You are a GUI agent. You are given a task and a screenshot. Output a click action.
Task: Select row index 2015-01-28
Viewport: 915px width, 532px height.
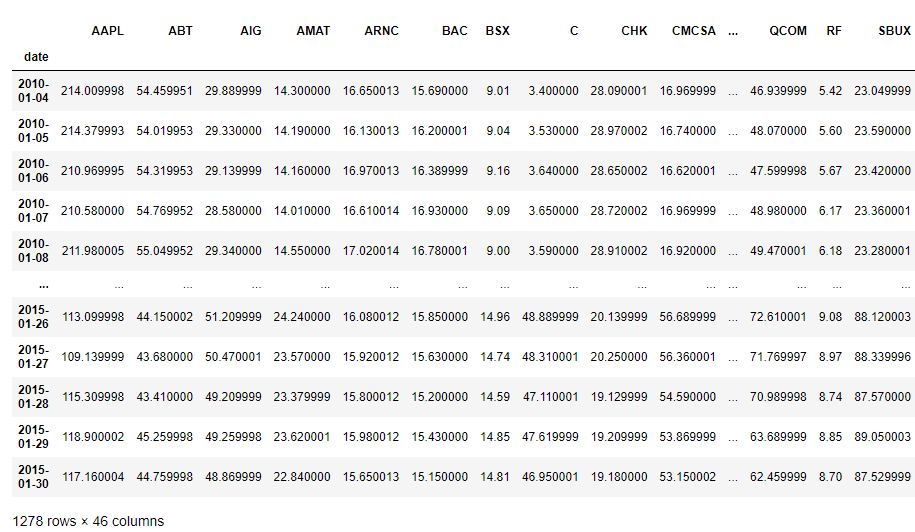(x=33, y=397)
